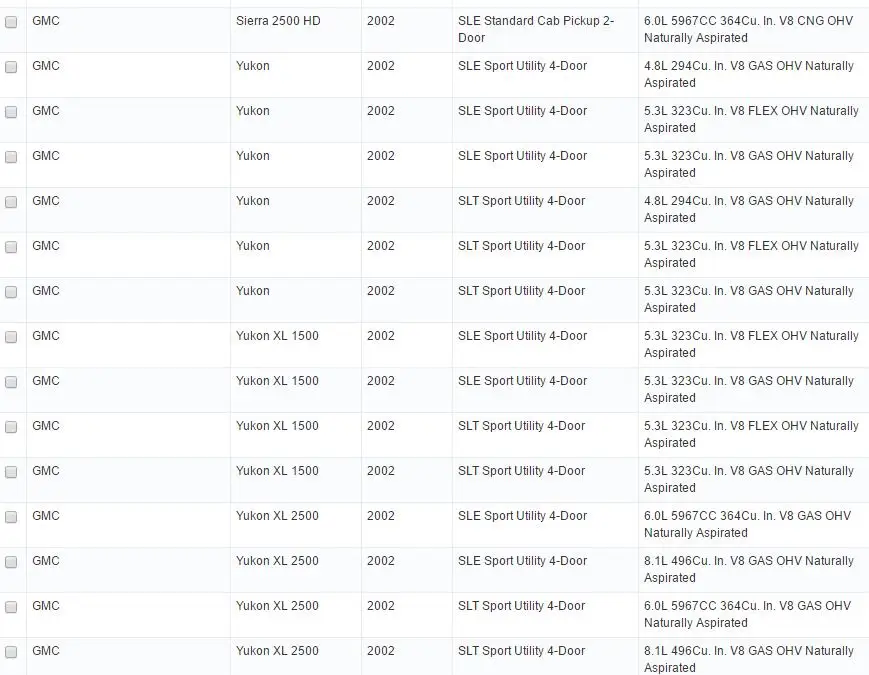The width and height of the screenshot is (869, 675).
Task: Click '8.1L 496Cu. In.' engine in Yukon XL 2500 SLT row
Action: (x=749, y=659)
